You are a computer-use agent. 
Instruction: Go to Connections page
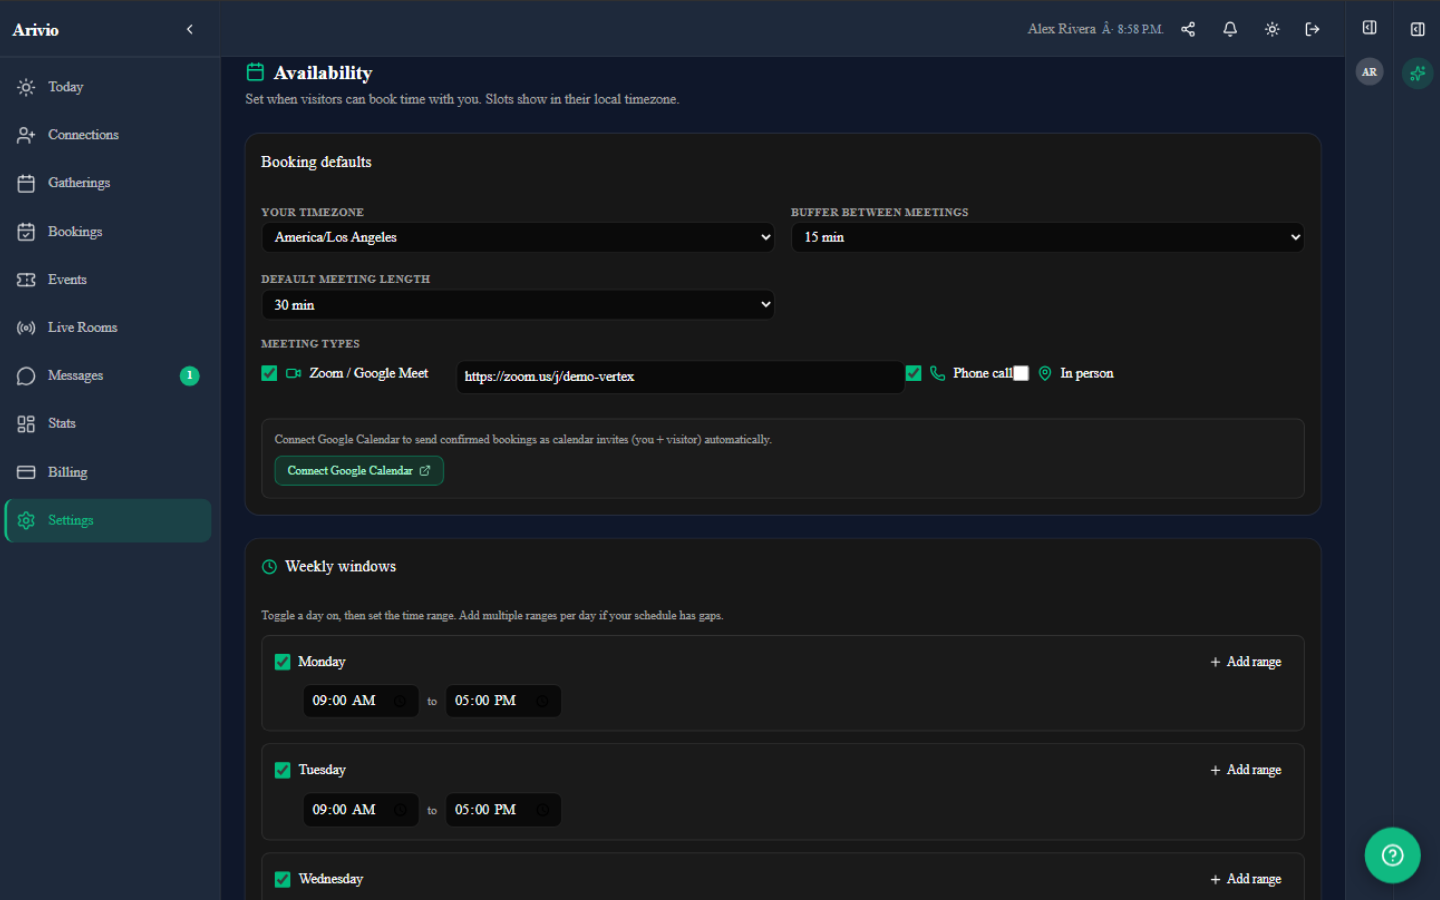click(107, 135)
